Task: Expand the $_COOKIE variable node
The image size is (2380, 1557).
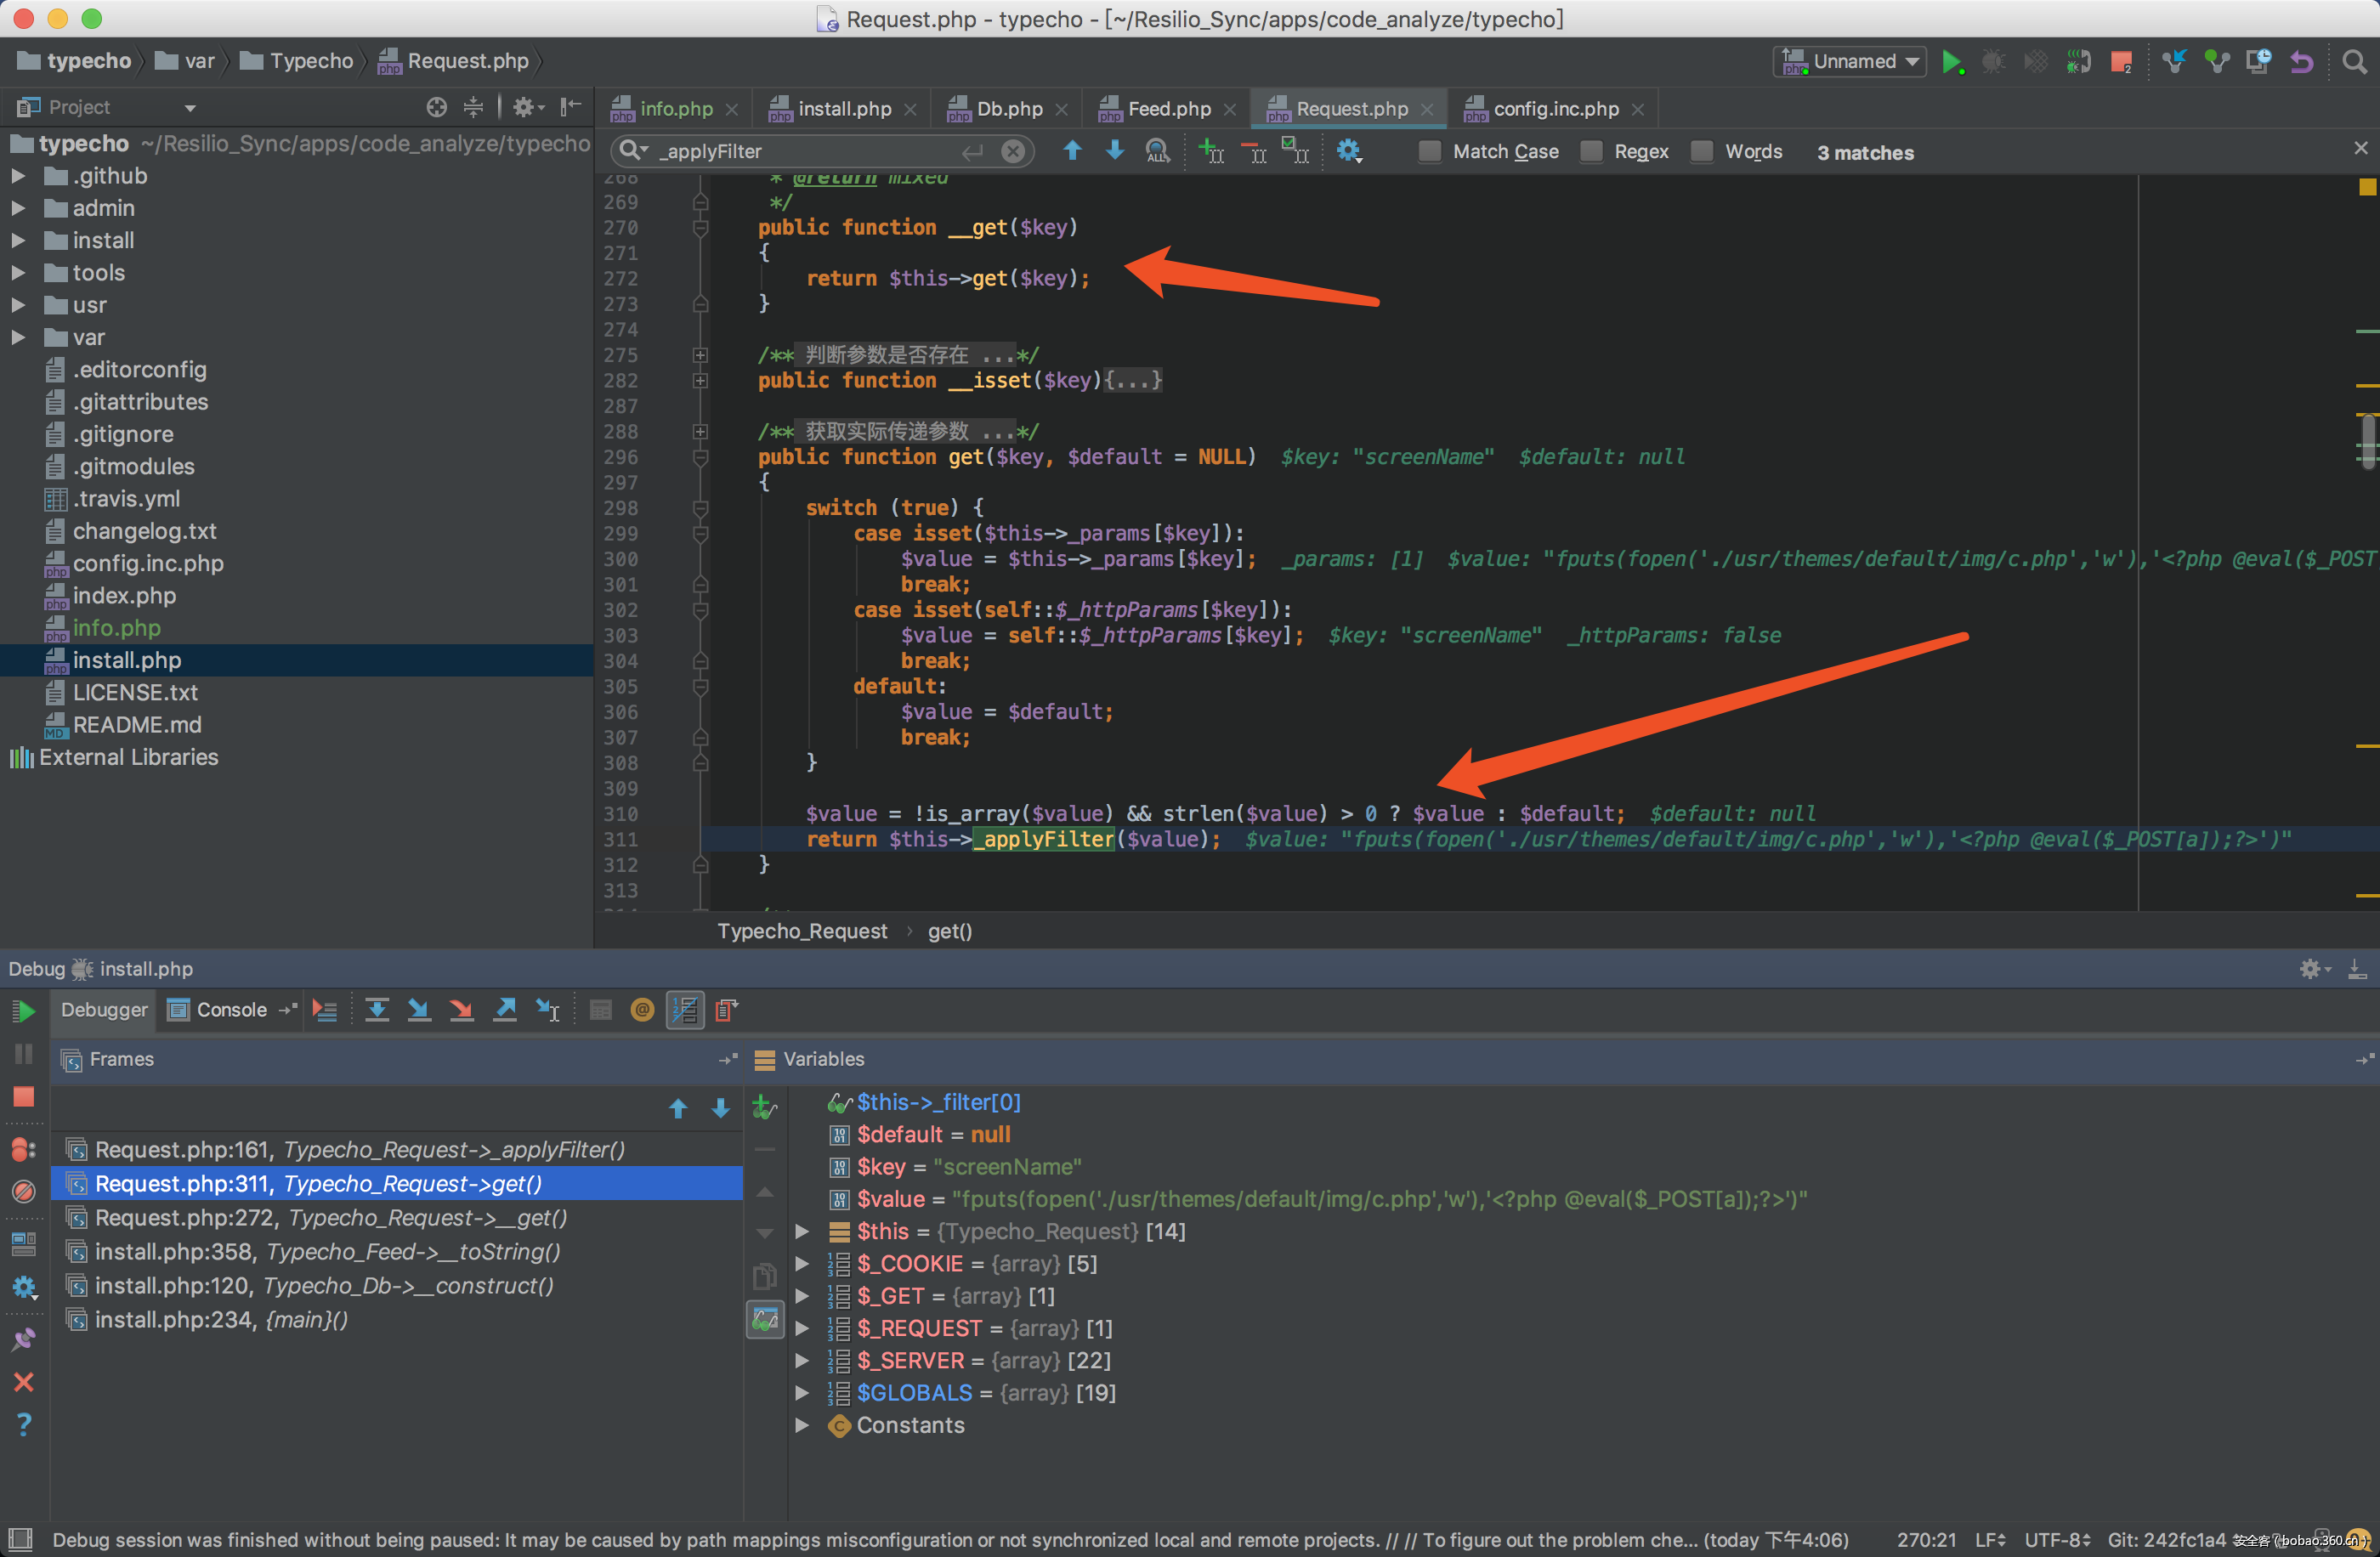Action: (802, 1264)
